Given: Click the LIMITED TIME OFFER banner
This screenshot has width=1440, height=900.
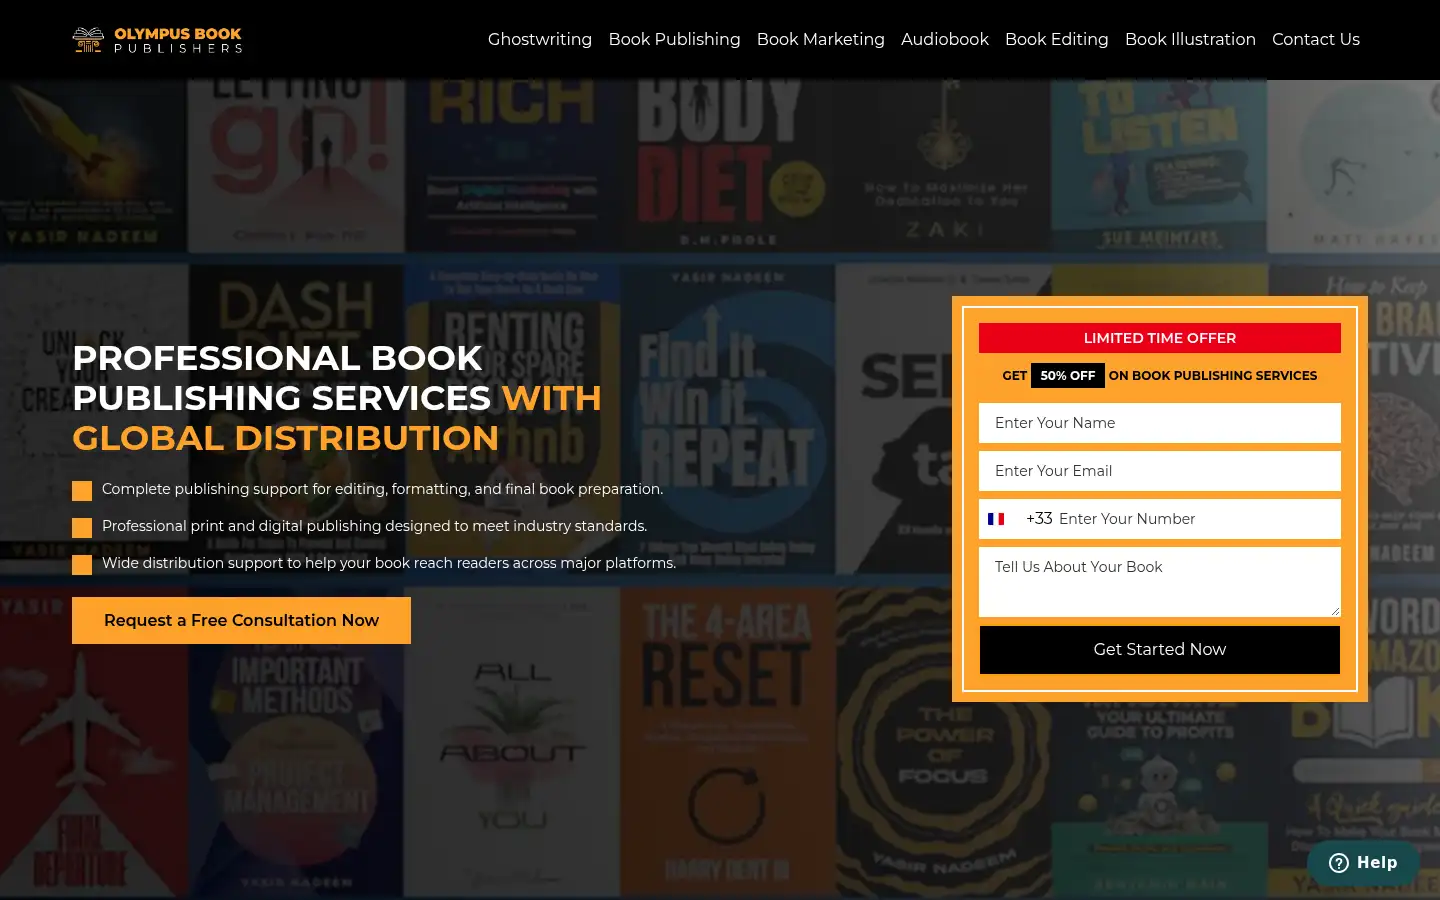Looking at the screenshot, I should pos(1160,338).
